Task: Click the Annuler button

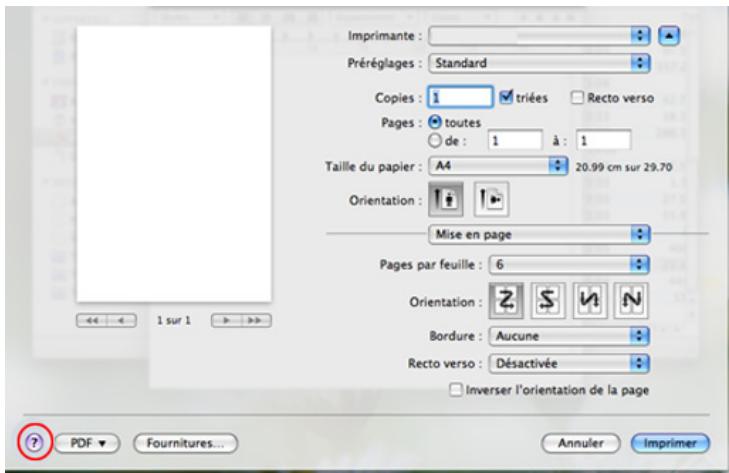Action: [x=581, y=443]
